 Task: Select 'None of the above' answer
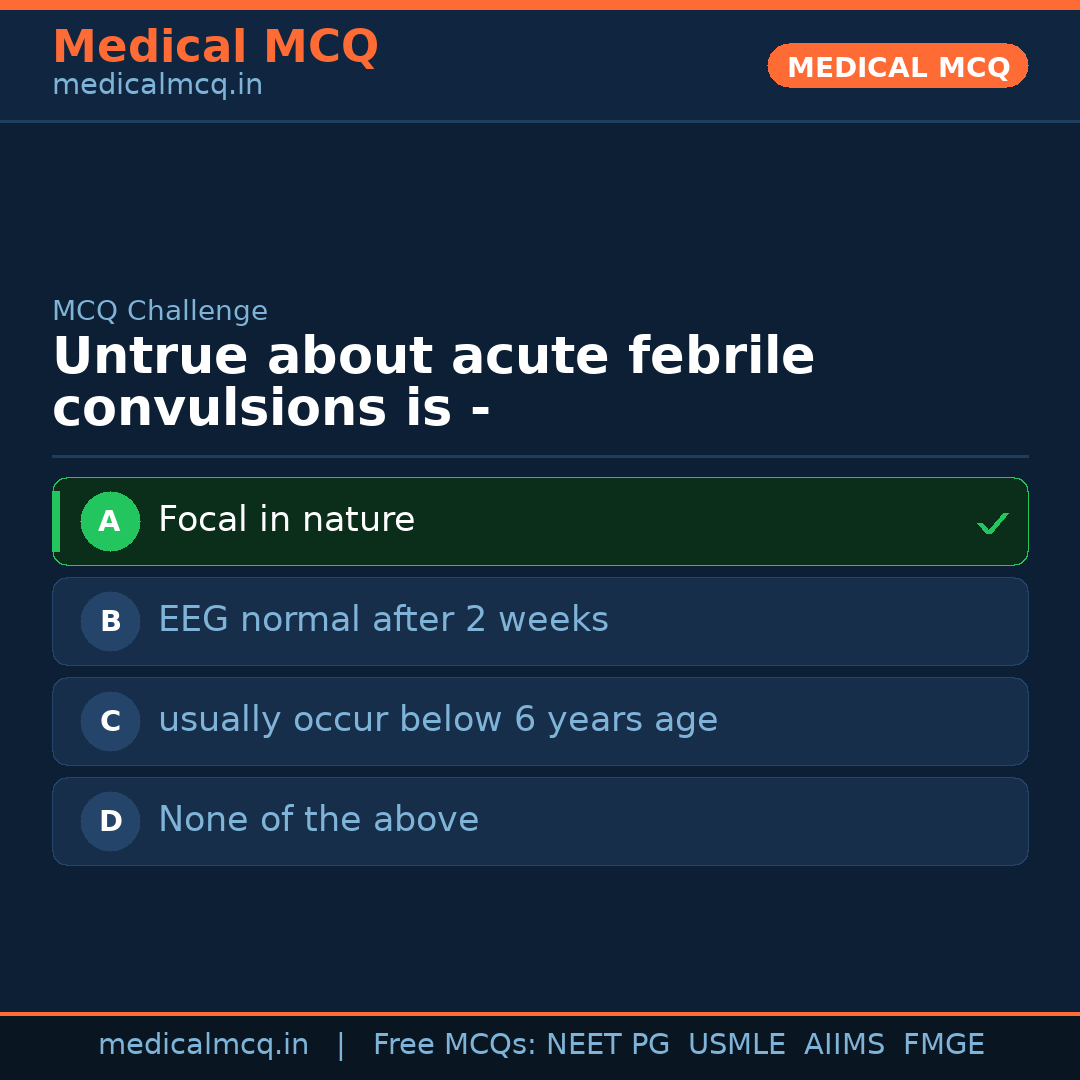tap(318, 820)
